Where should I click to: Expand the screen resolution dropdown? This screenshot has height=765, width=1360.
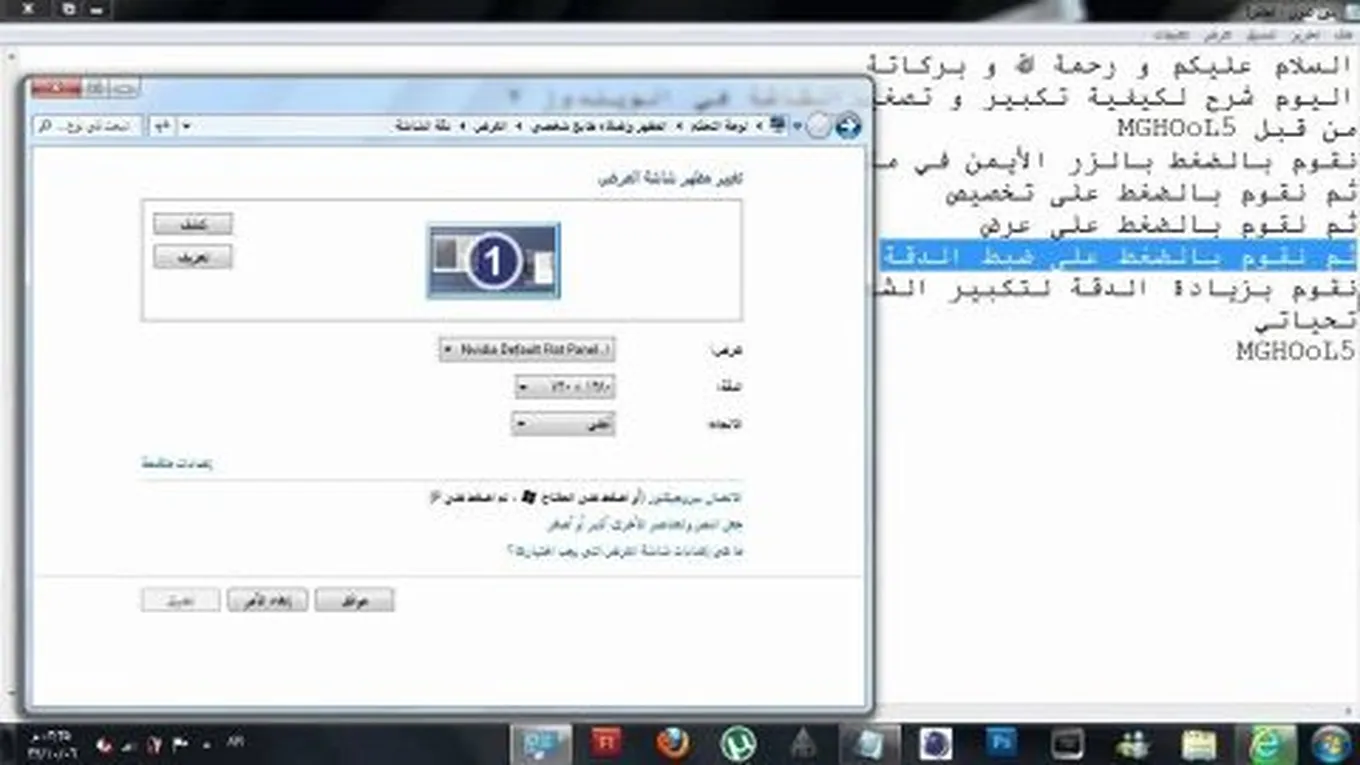point(565,387)
